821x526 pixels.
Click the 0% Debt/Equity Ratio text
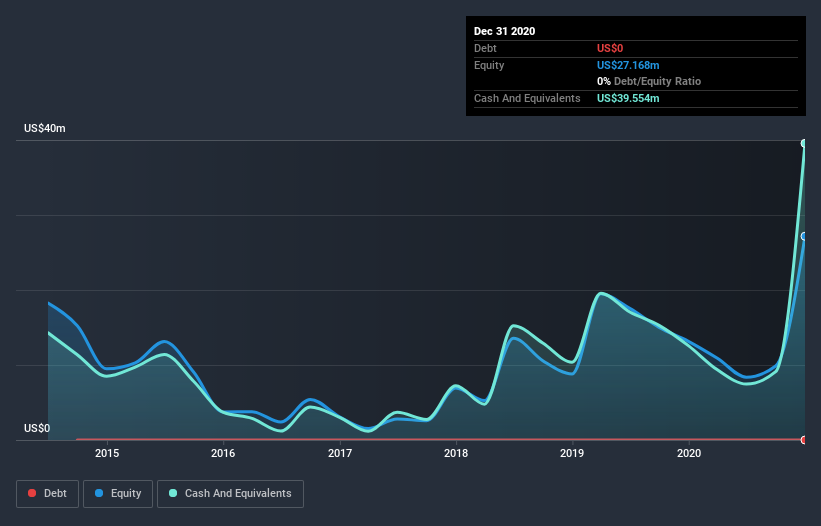(x=649, y=82)
